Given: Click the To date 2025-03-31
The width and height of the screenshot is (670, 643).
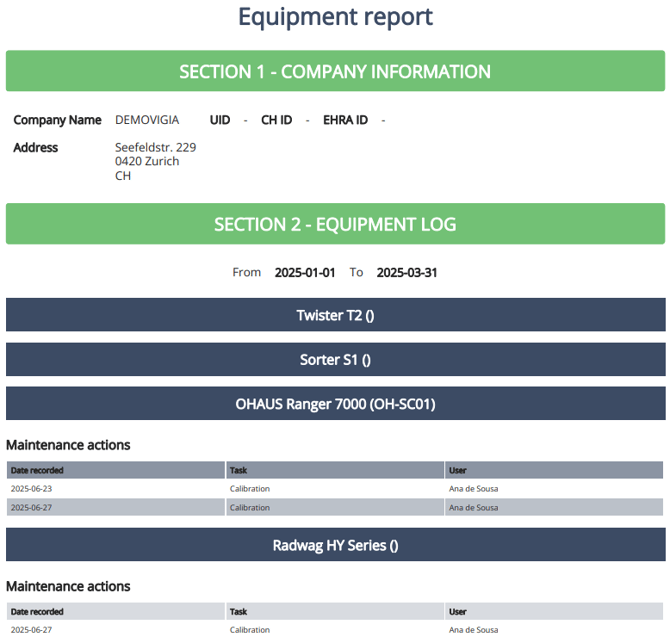Looking at the screenshot, I should (407, 273).
